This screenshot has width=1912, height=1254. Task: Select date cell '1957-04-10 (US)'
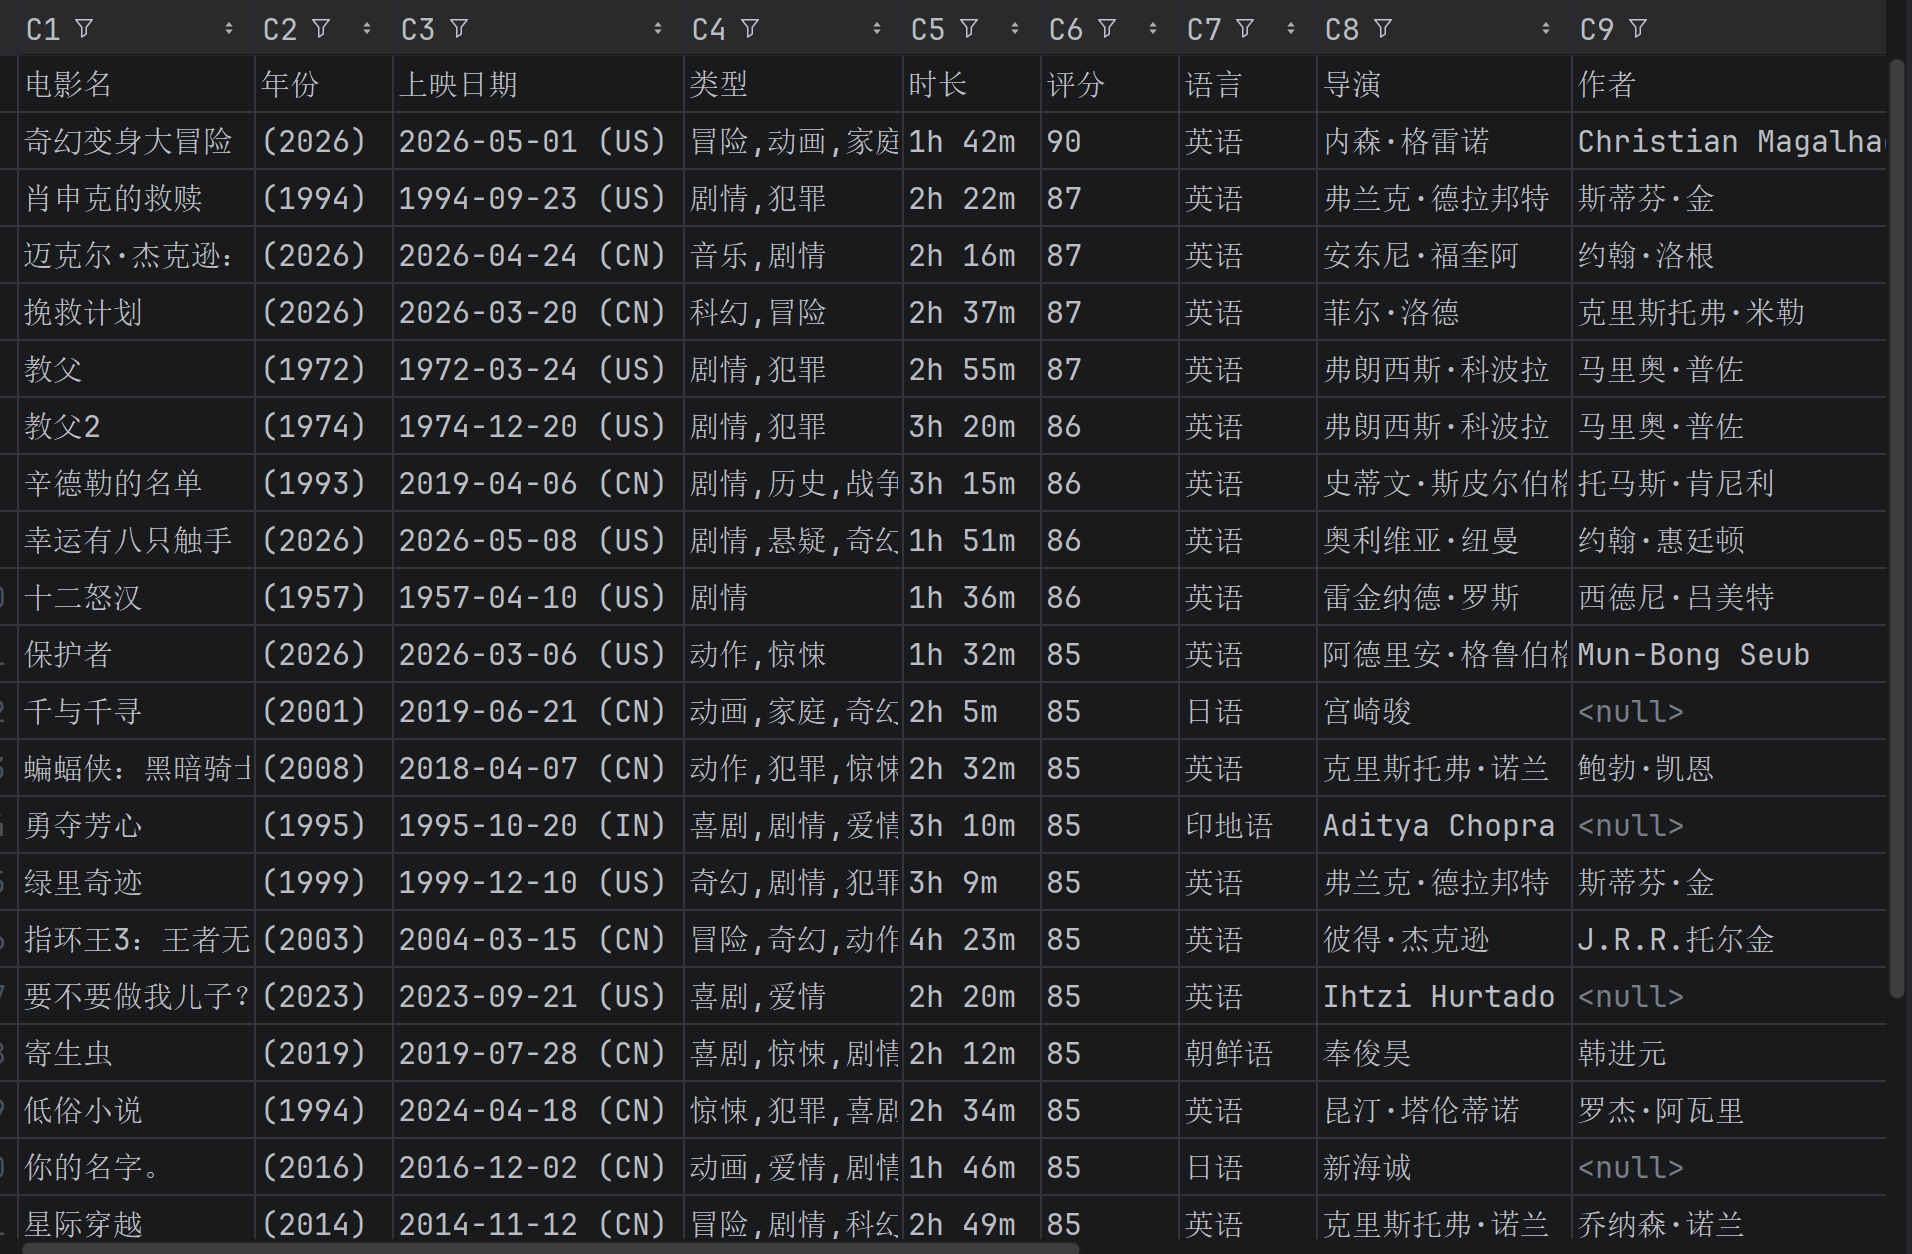coord(538,597)
